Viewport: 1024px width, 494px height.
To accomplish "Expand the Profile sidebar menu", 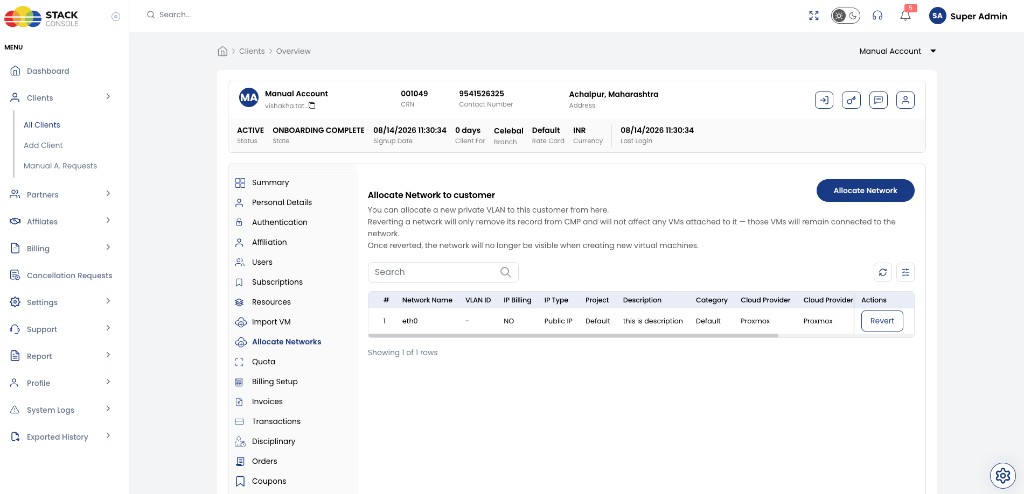I will tap(60, 382).
